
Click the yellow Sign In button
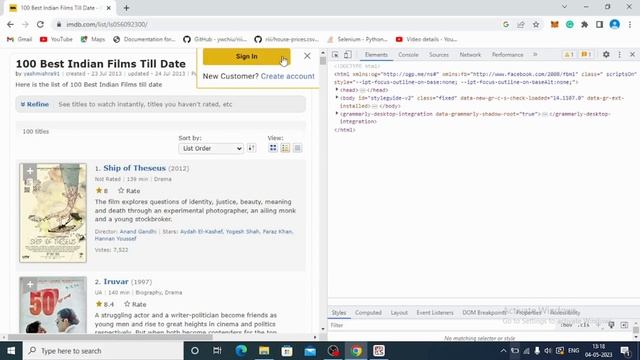pyautogui.click(x=247, y=56)
